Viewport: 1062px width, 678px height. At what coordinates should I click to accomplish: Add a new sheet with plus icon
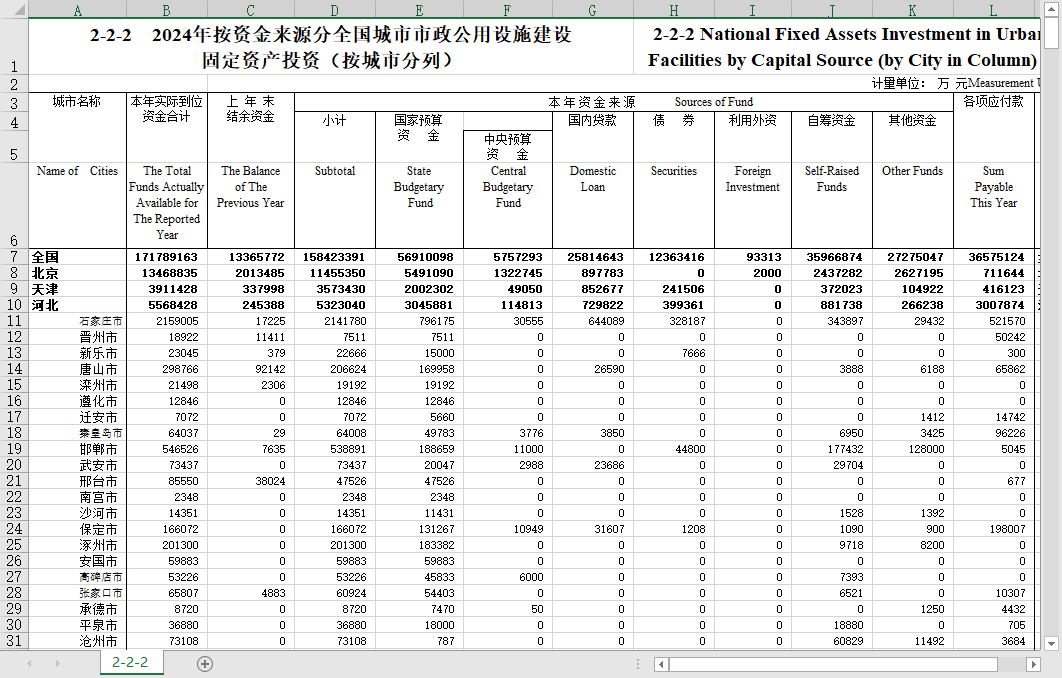[x=205, y=664]
